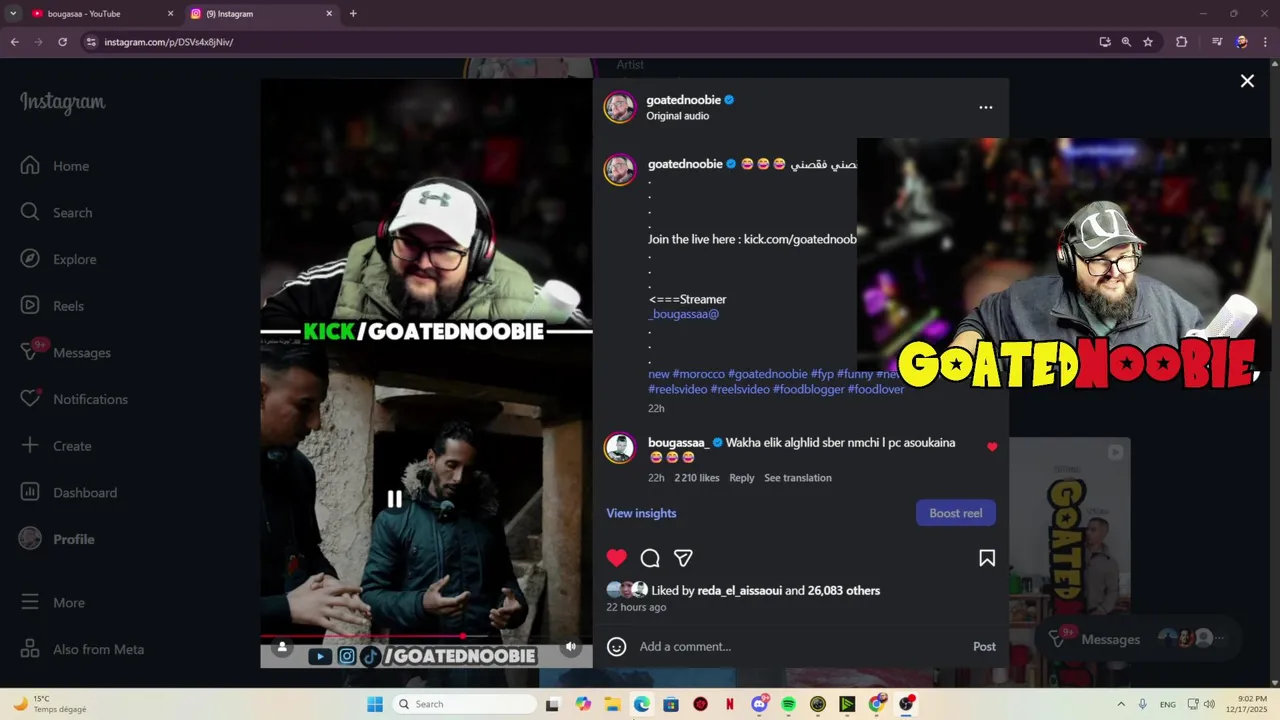Click the comment bubble icon

[650, 558]
